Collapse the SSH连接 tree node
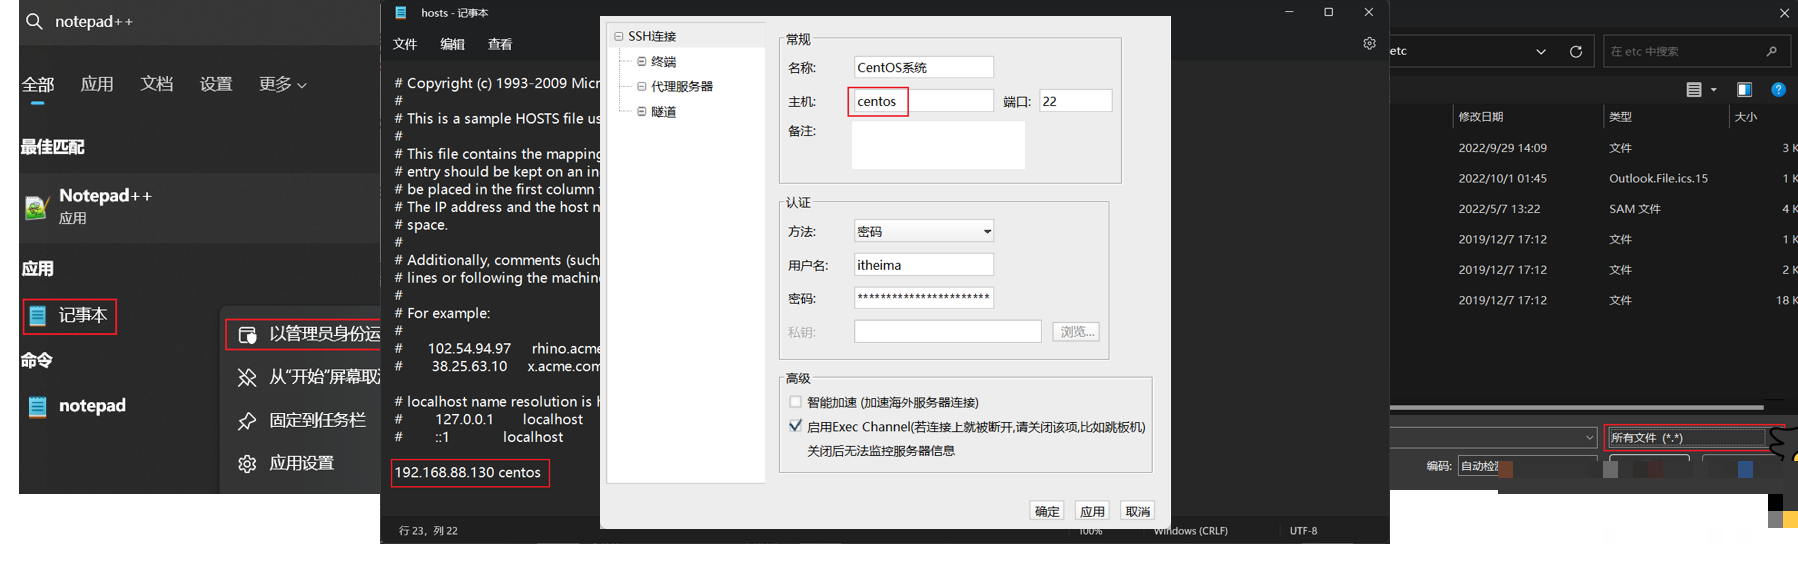The width and height of the screenshot is (1798, 561). click(x=618, y=36)
